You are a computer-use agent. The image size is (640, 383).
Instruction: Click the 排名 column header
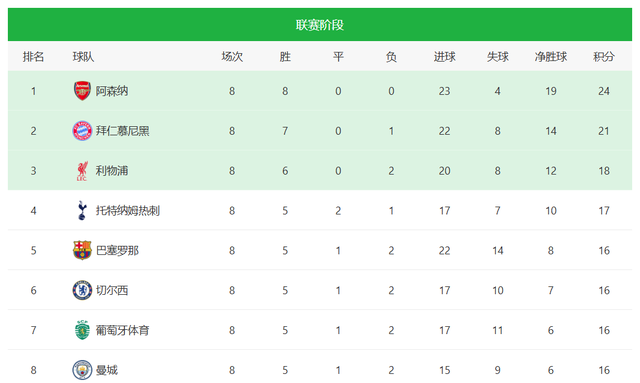[33, 56]
